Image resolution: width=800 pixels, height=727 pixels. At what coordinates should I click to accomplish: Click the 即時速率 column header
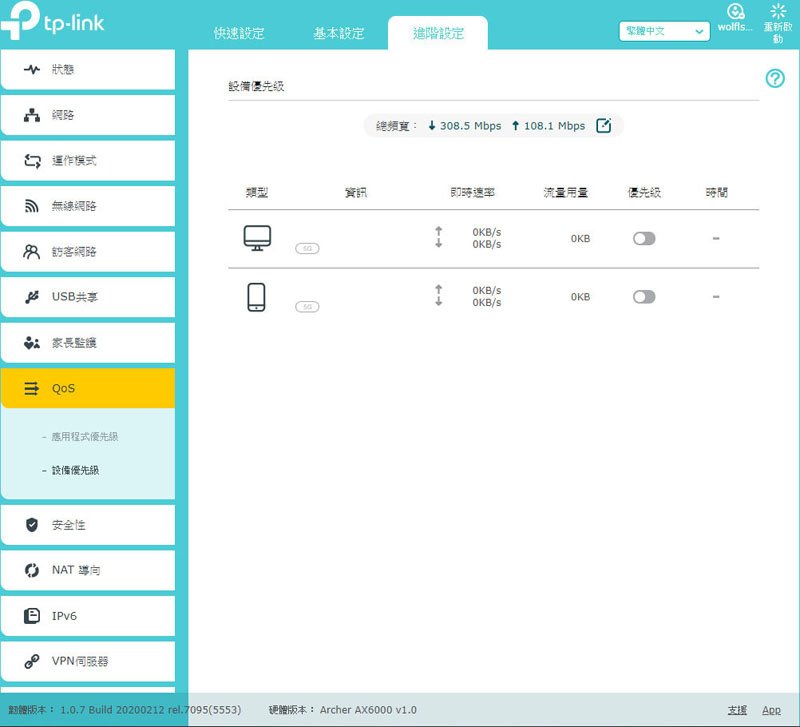(472, 192)
